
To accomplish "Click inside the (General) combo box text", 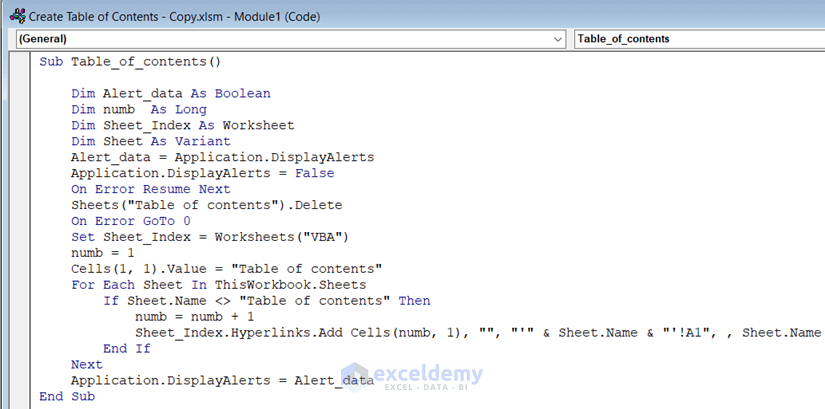I will point(284,39).
